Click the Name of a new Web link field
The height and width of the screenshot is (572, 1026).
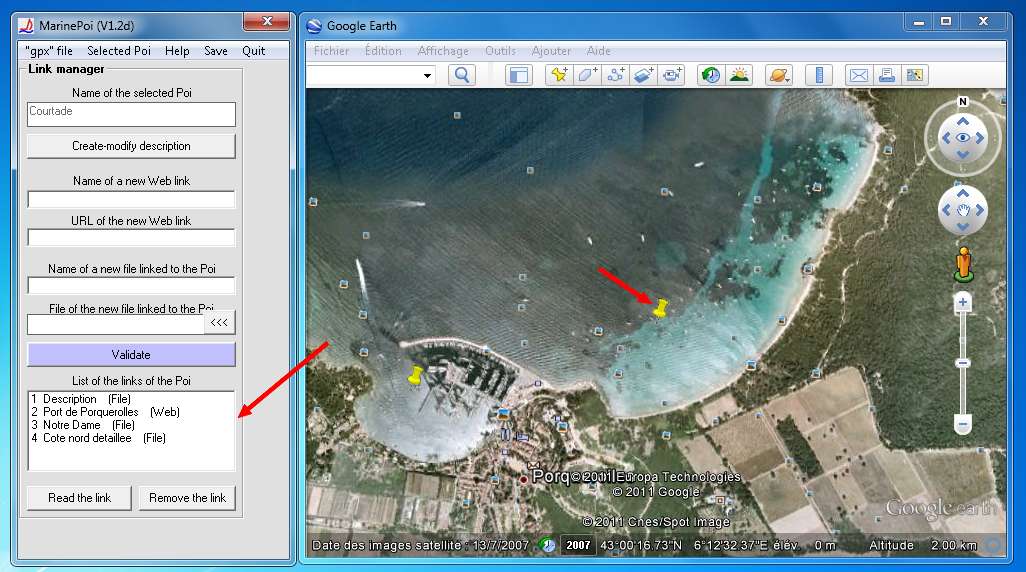click(x=131, y=200)
